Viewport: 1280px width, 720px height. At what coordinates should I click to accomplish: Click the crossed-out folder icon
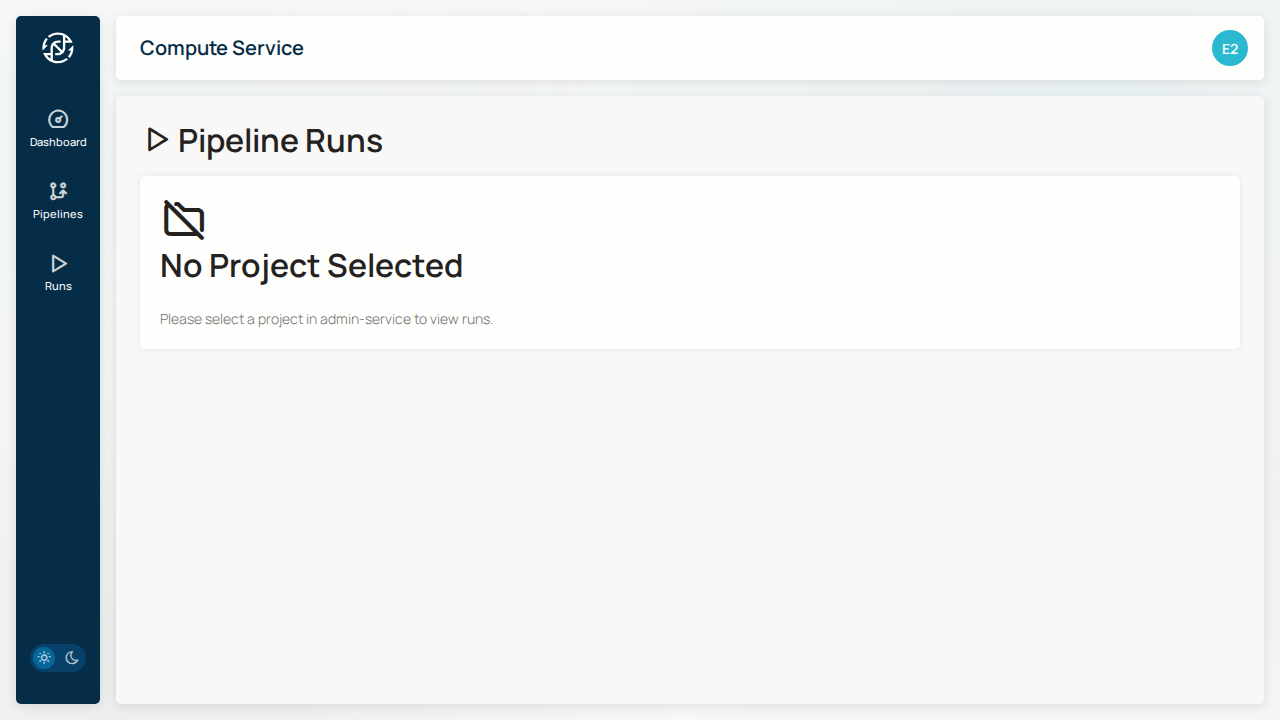click(x=184, y=220)
